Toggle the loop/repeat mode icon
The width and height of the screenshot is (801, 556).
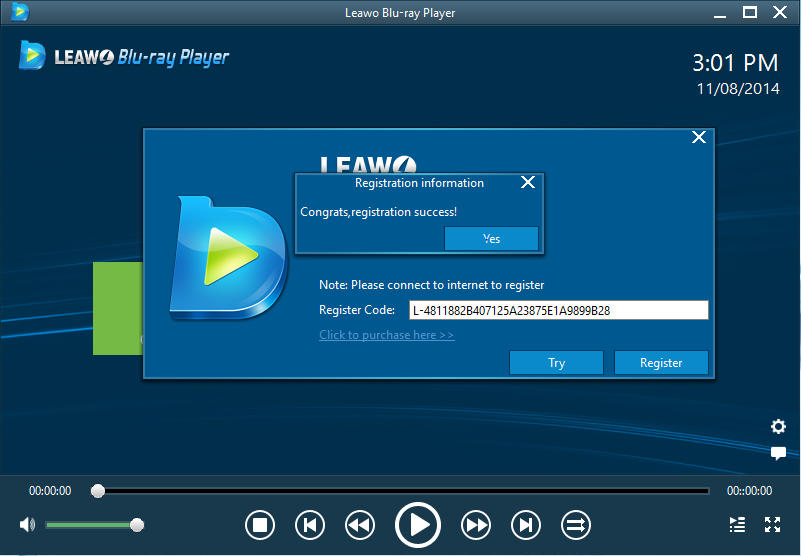pos(576,525)
